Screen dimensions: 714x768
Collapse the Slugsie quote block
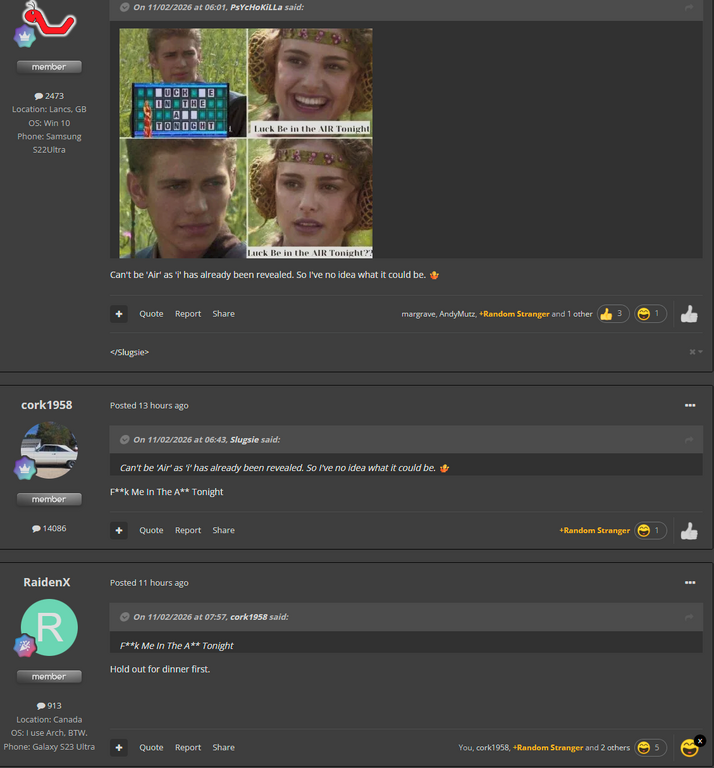(x=125, y=440)
